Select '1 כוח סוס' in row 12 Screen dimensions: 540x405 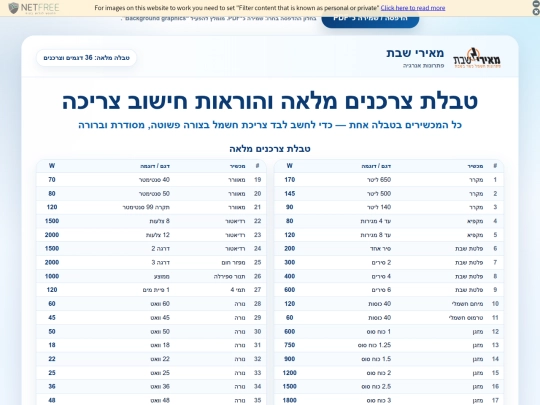point(379,332)
